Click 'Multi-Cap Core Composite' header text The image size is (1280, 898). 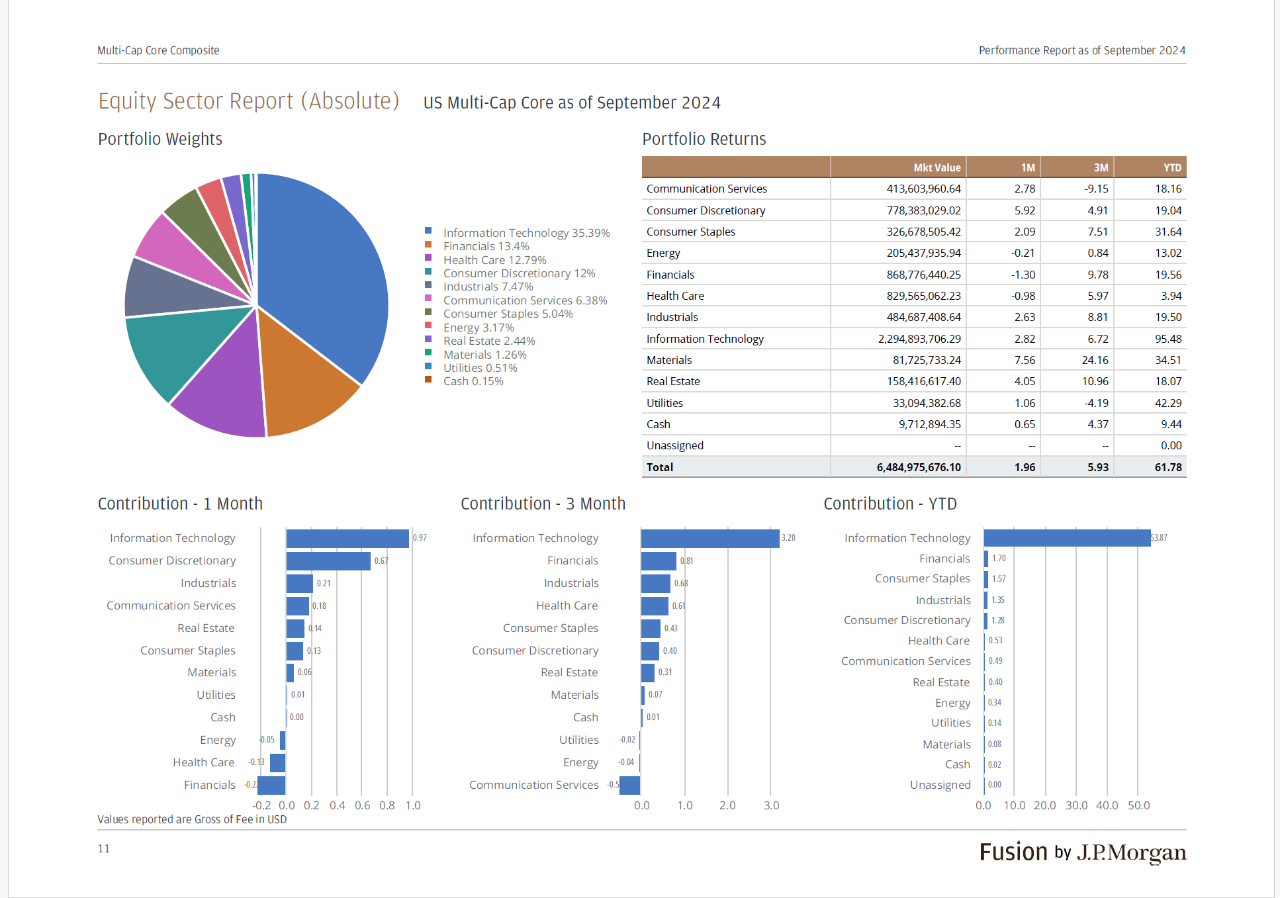click(158, 50)
